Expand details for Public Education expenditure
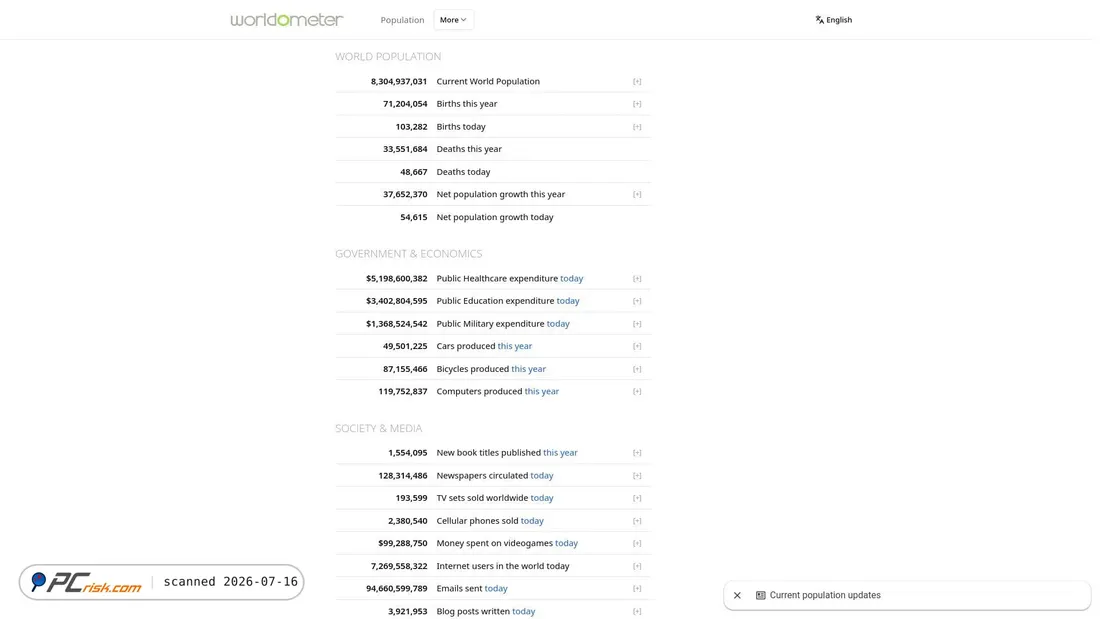Screen dimensions: 1100x619 point(637,301)
